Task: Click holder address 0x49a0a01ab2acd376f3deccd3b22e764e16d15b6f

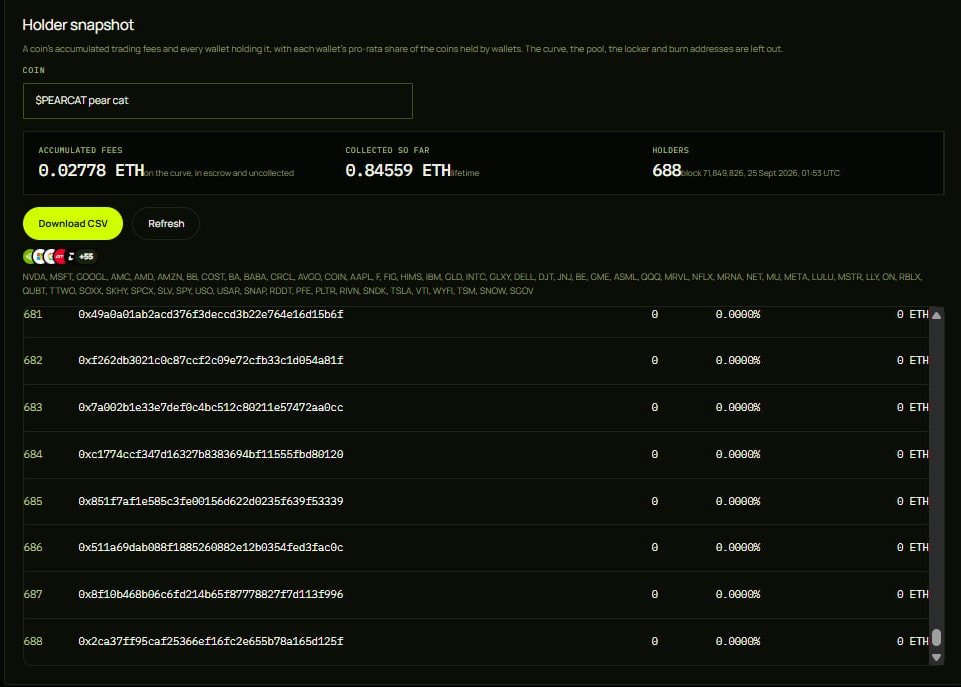Action: point(211,314)
